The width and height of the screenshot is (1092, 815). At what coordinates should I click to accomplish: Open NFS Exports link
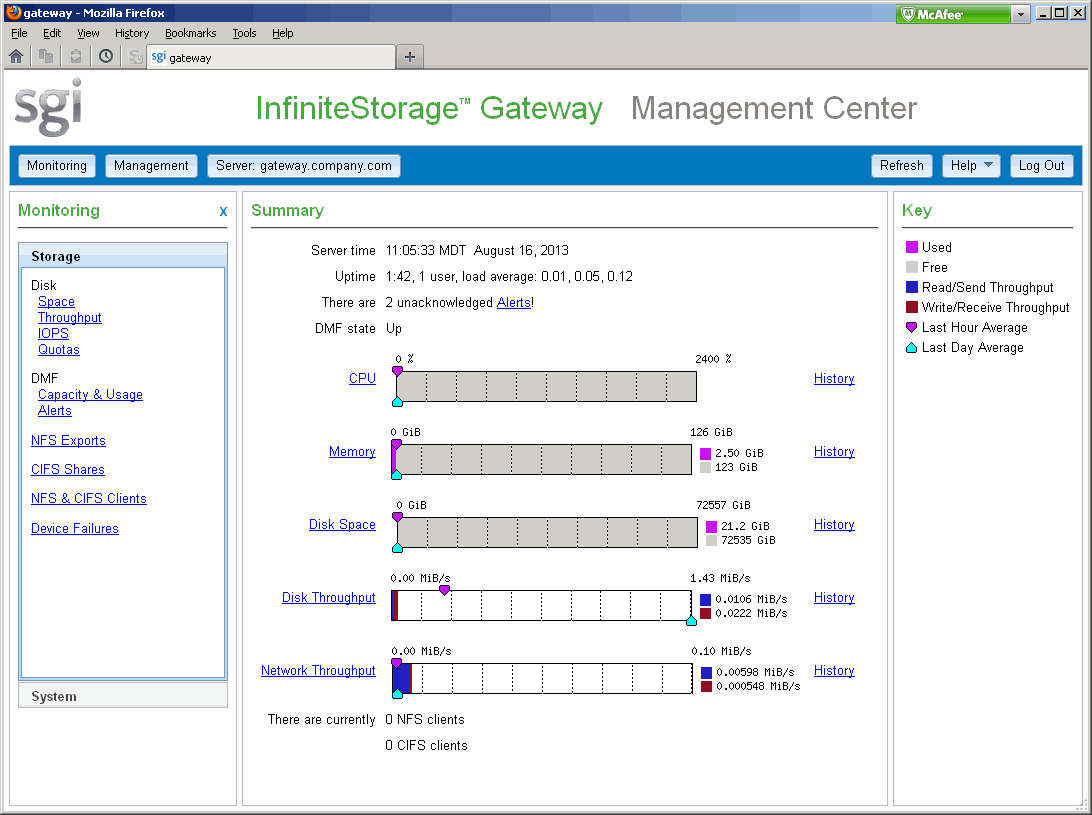pos(68,441)
